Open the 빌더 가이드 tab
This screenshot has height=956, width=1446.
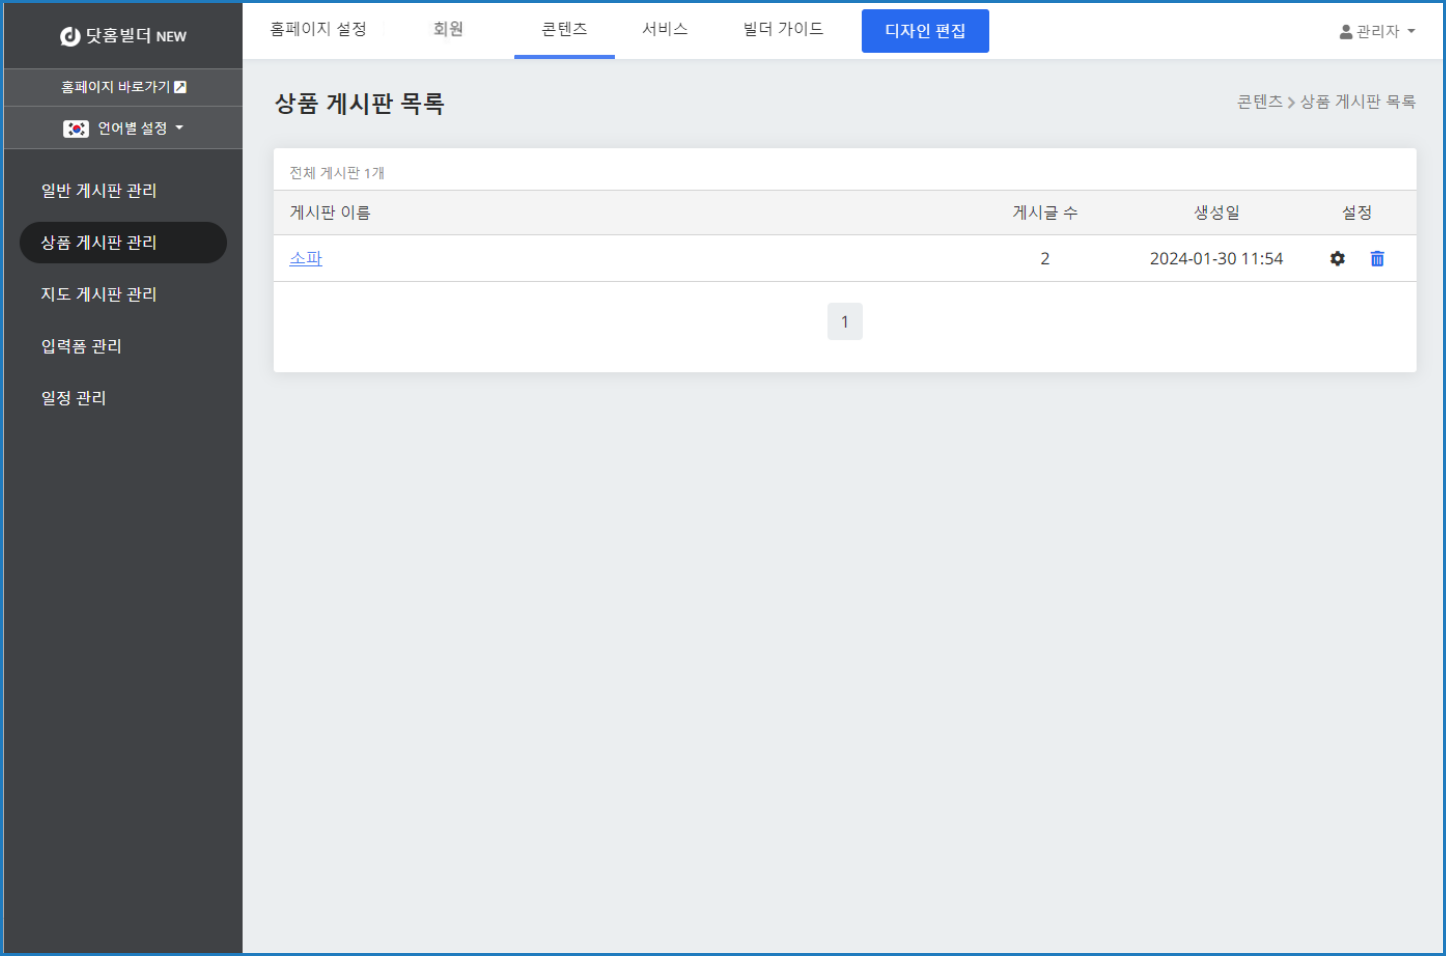coord(783,30)
